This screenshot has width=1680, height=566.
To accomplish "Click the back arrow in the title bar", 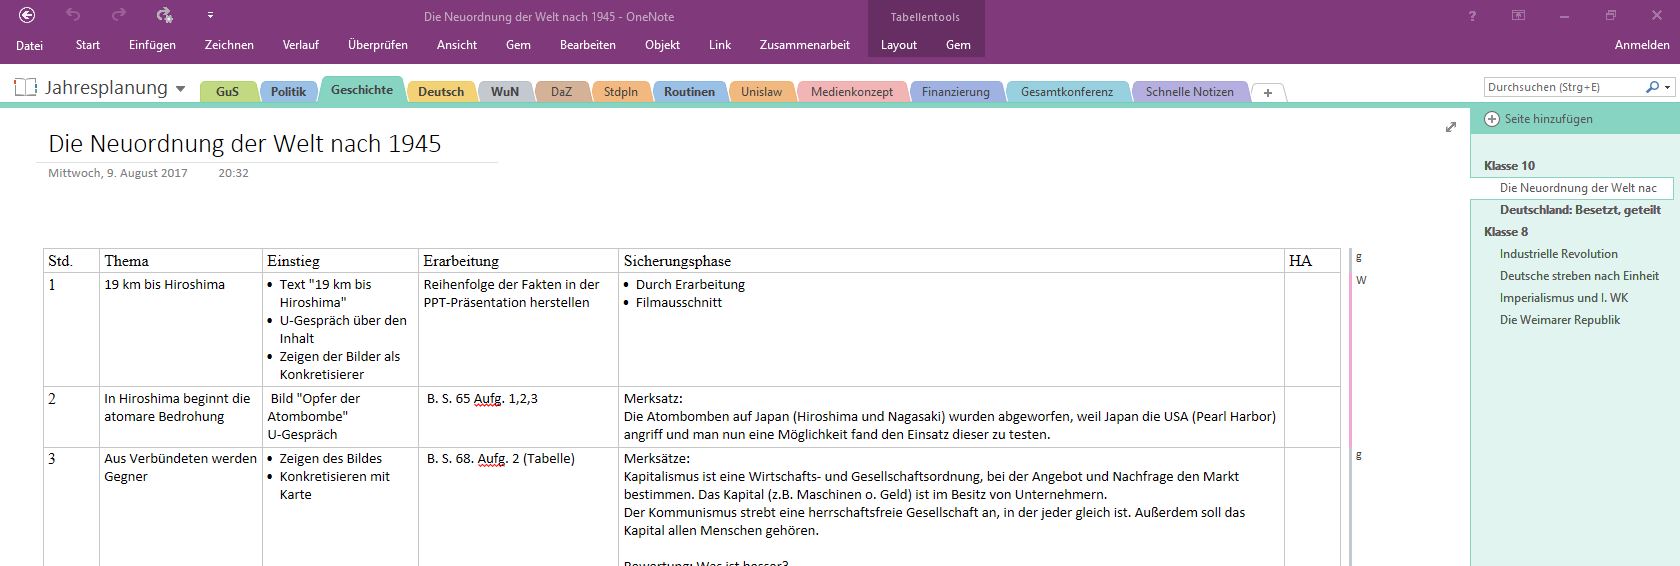I will pyautogui.click(x=27, y=15).
